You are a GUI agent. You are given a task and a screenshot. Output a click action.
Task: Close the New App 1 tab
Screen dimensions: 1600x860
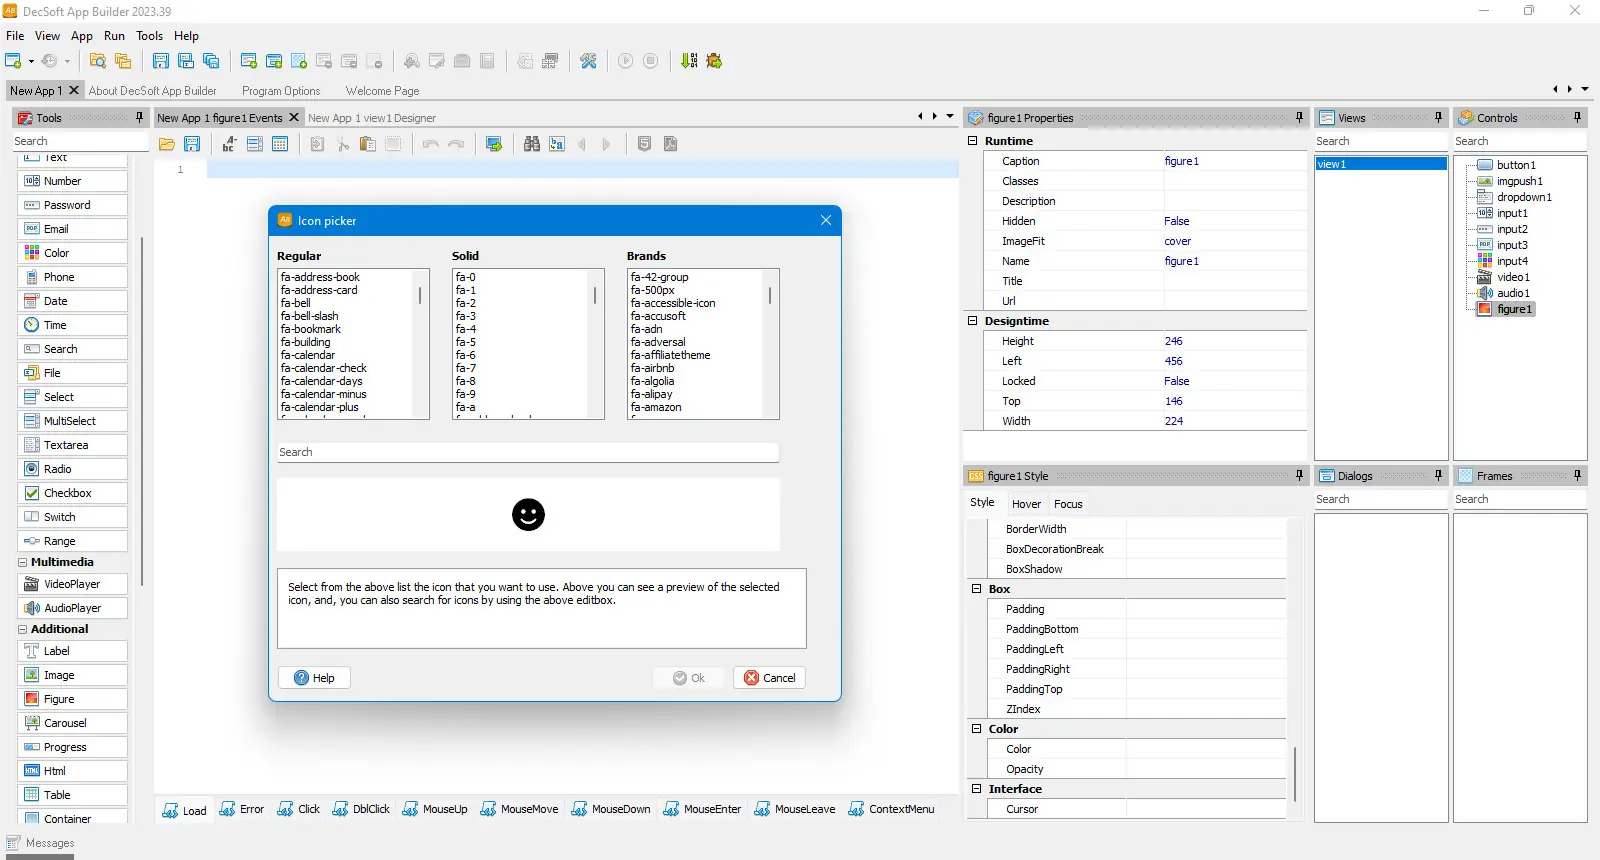[74, 90]
